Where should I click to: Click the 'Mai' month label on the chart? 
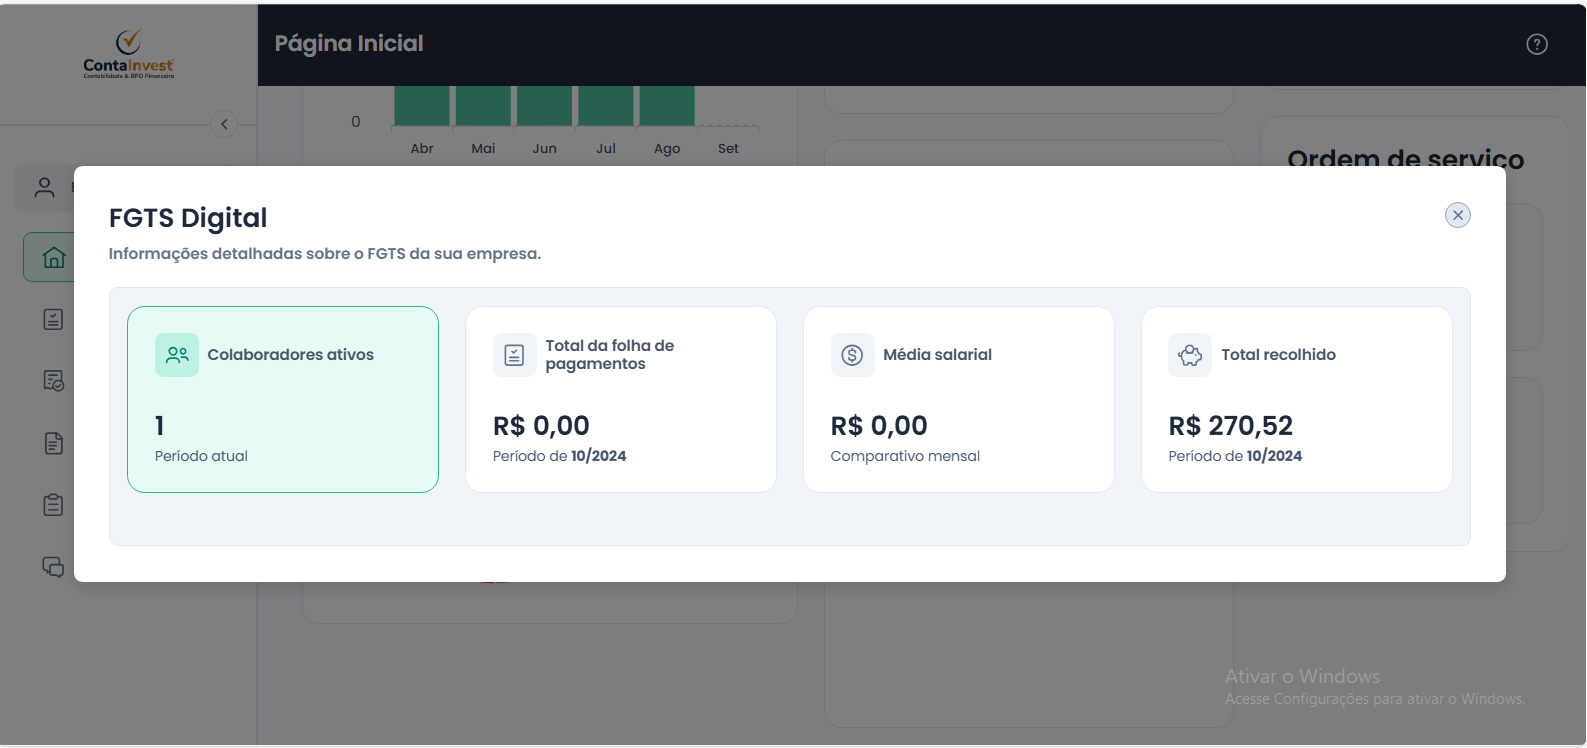click(x=483, y=148)
